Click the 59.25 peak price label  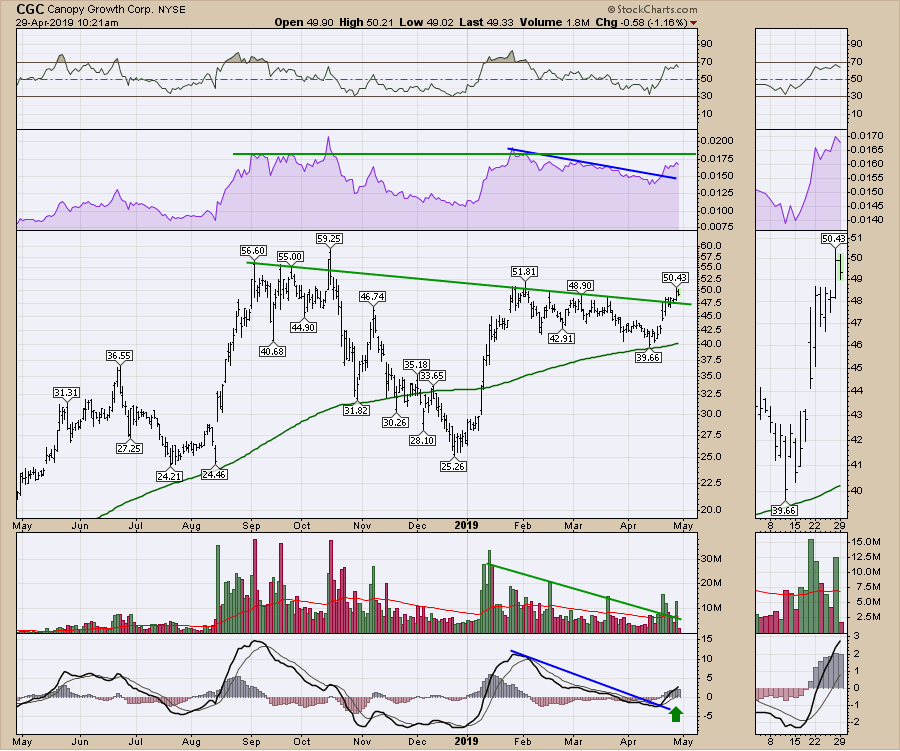[329, 238]
